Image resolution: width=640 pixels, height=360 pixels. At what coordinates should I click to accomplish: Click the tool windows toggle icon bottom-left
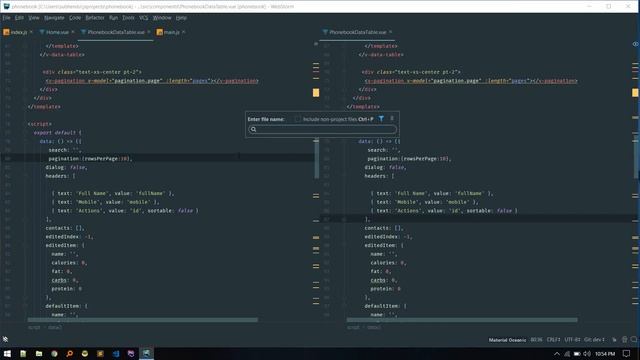(5, 339)
